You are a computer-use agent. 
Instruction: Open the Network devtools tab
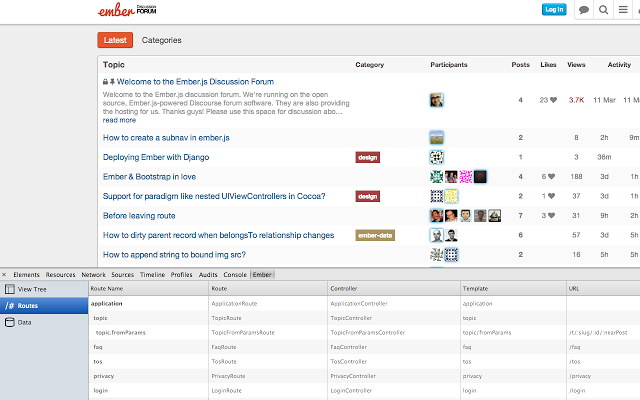(93, 275)
